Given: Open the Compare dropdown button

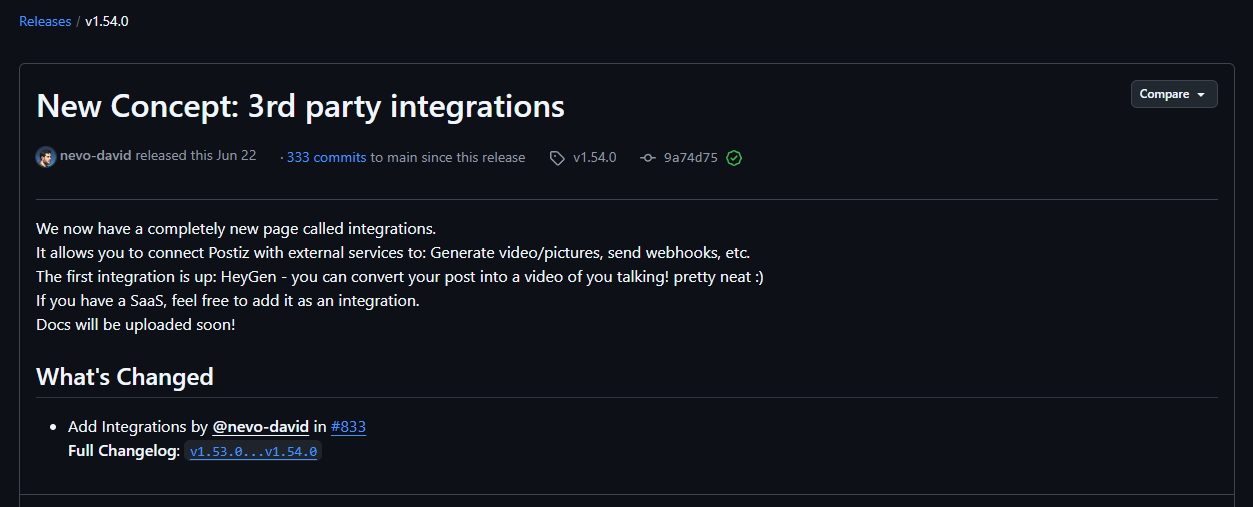Looking at the screenshot, I should (x=1174, y=94).
